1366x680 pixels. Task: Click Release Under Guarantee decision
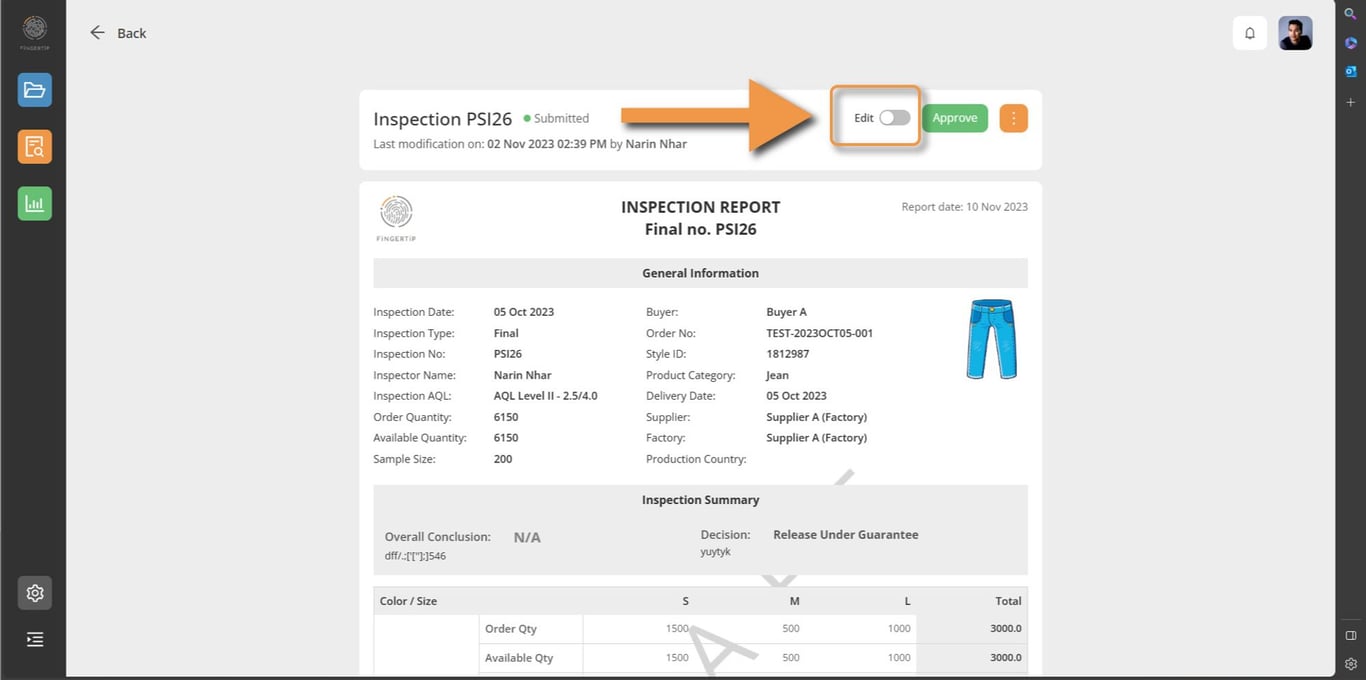coord(846,535)
